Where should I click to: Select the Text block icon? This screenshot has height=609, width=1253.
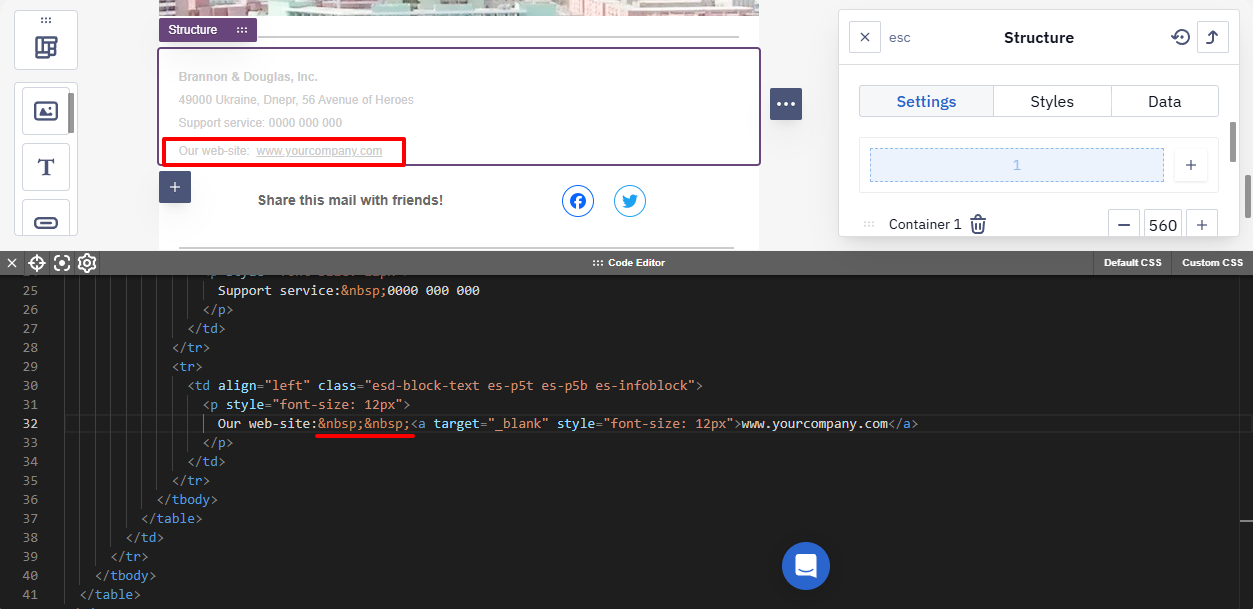(46, 167)
